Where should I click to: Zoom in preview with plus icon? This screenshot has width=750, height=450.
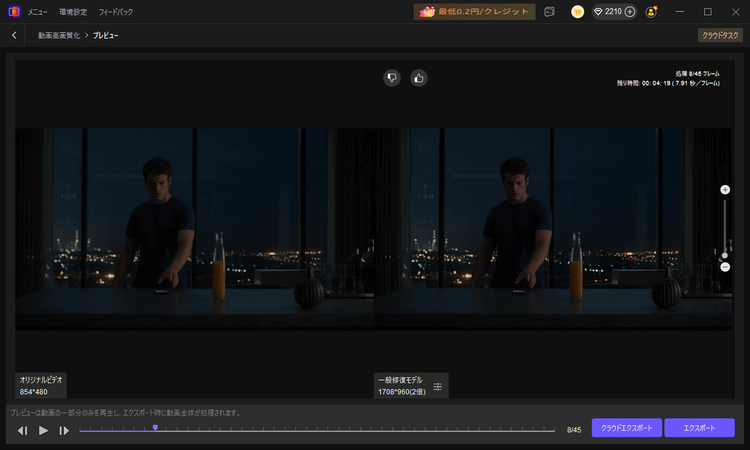pos(725,190)
